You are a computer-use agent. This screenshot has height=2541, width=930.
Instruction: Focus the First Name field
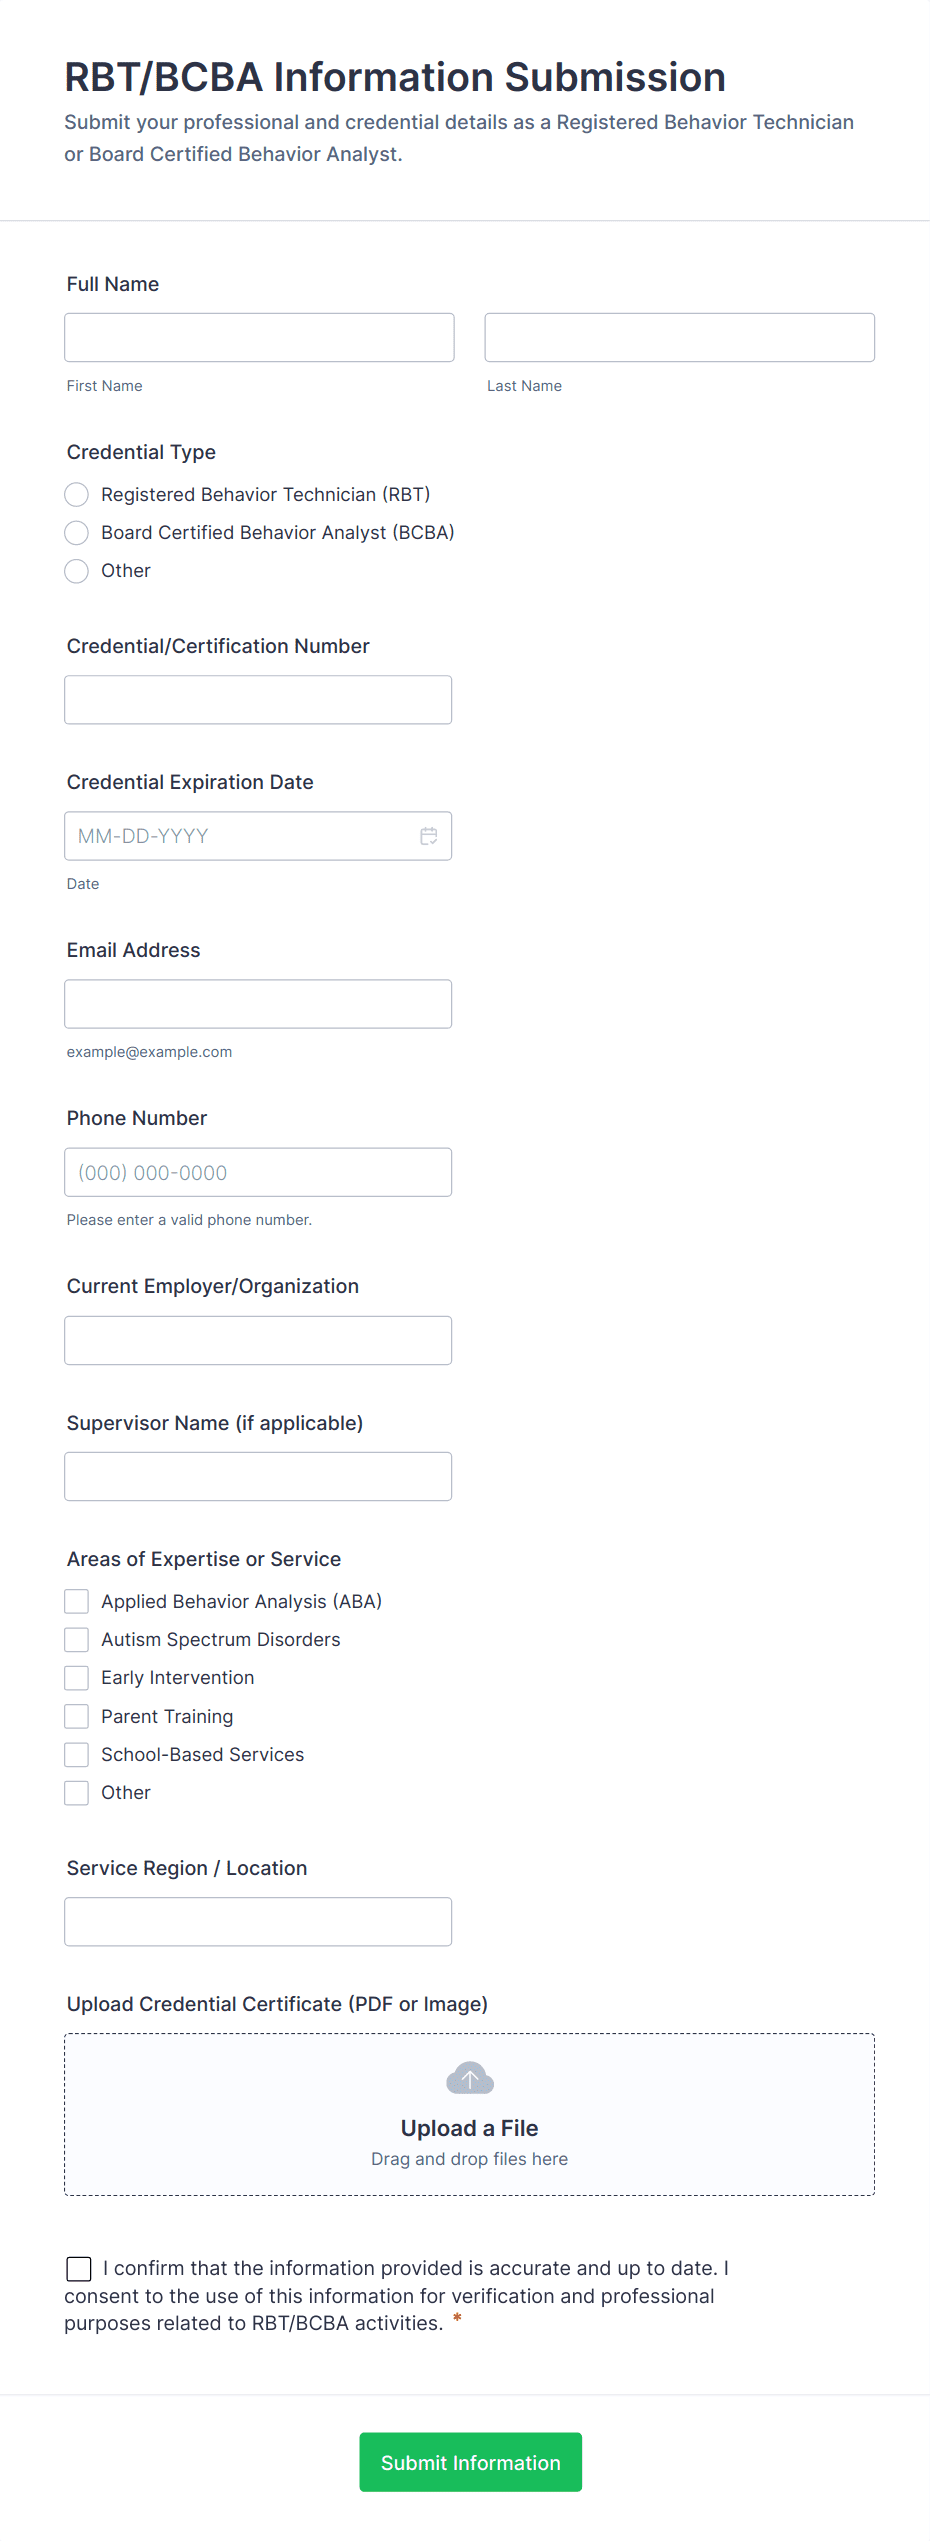pos(259,338)
